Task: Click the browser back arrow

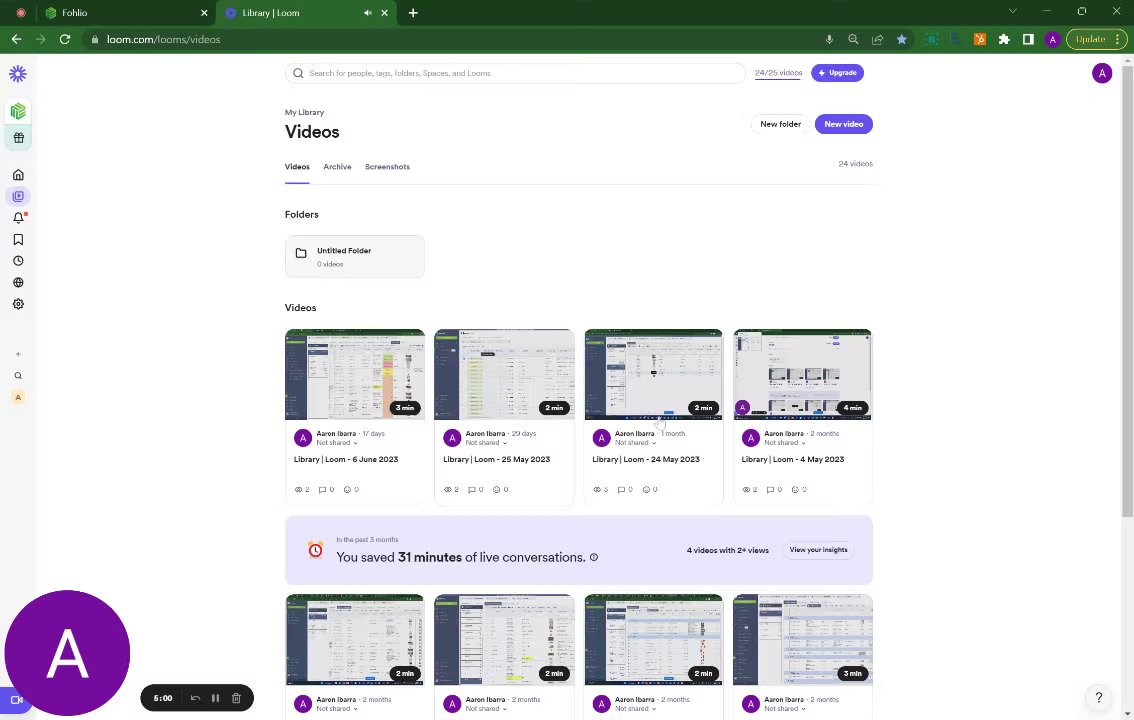Action: pos(17,39)
